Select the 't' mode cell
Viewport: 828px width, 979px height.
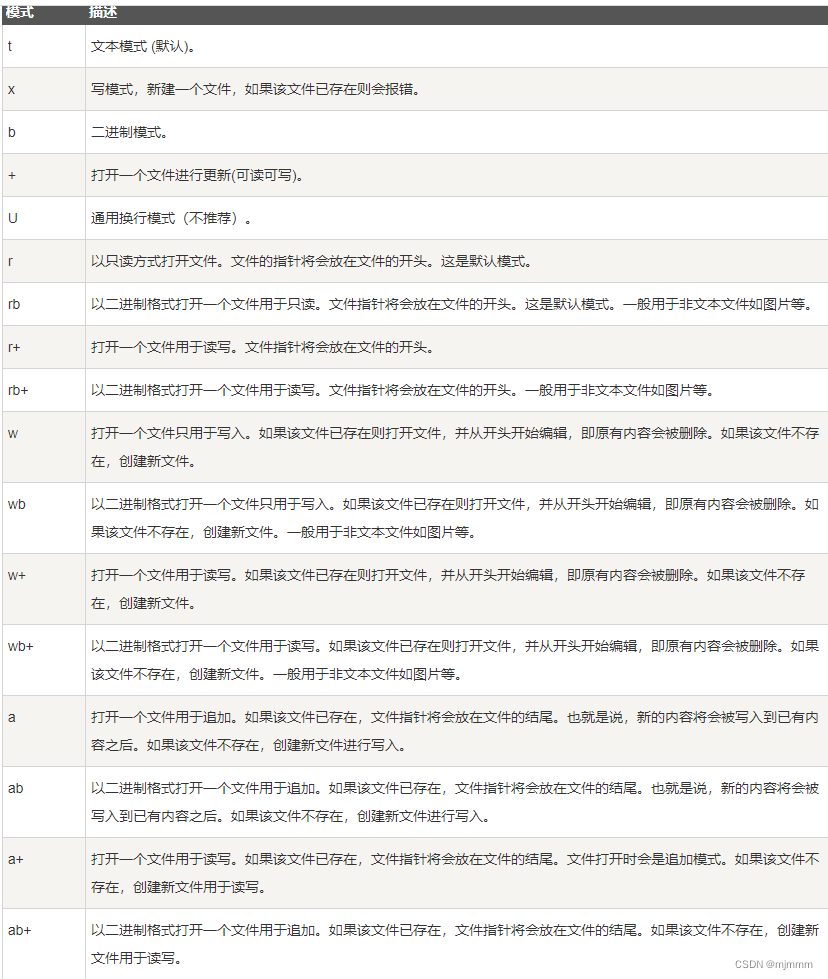[x=44, y=46]
